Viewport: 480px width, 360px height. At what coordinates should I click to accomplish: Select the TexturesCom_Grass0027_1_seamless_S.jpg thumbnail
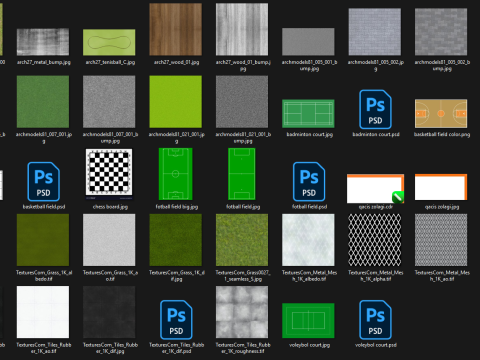242,240
